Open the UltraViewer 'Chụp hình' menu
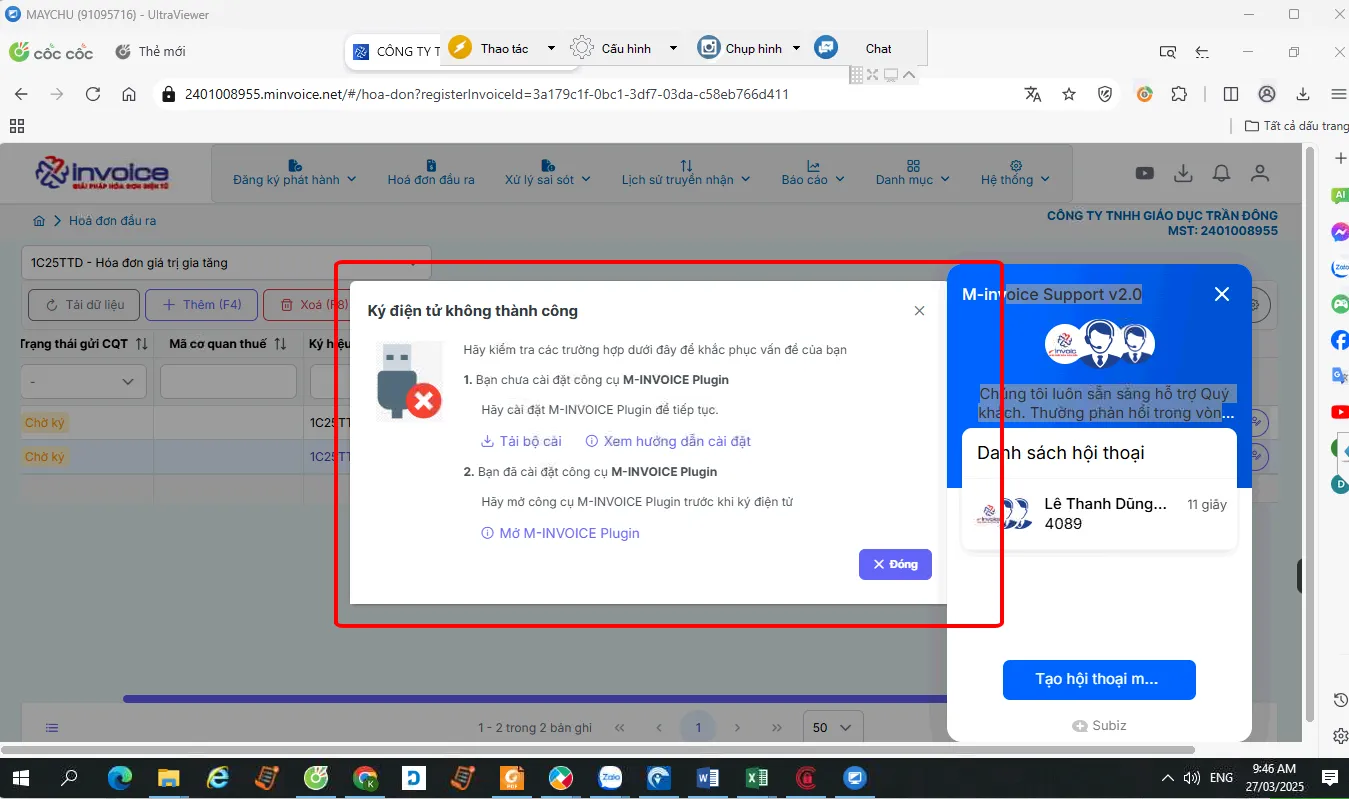 pos(750,48)
